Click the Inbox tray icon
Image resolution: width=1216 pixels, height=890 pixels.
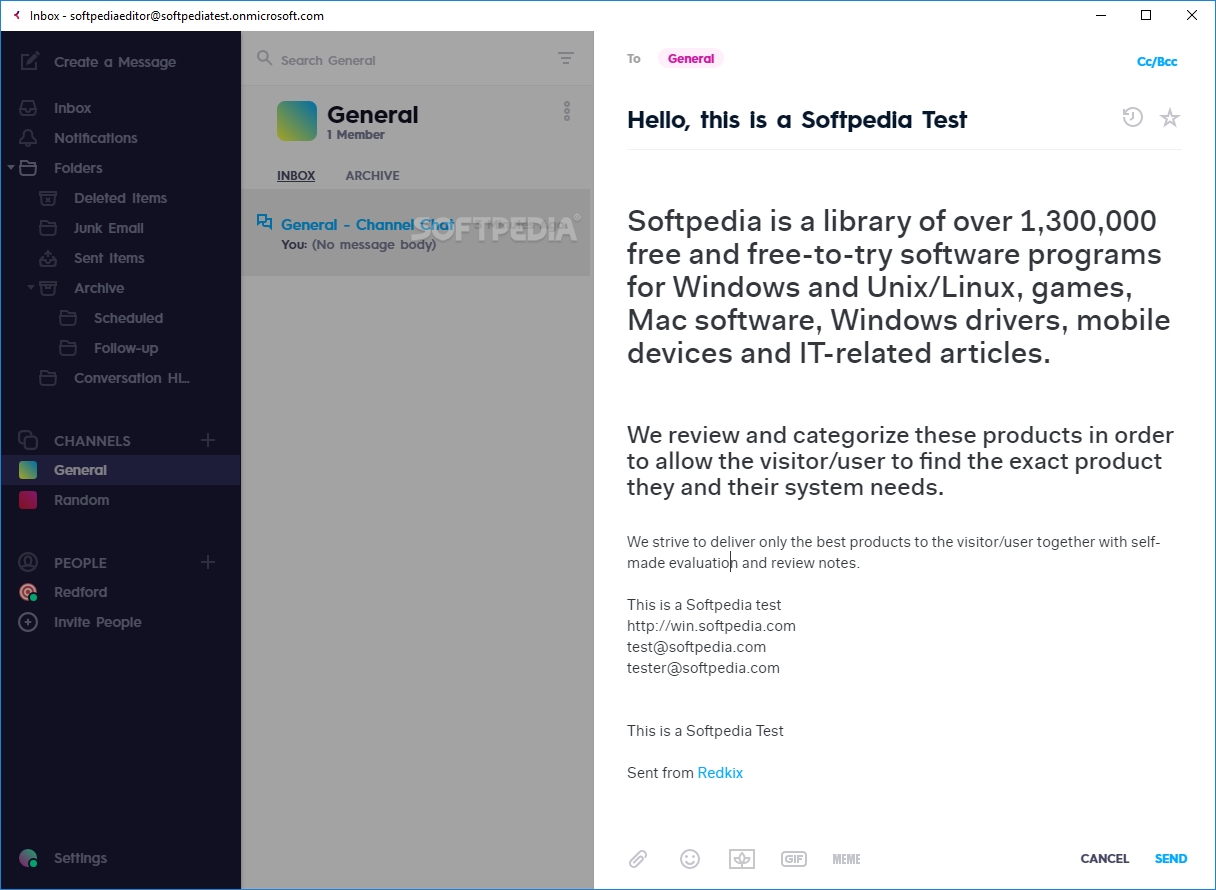click(x=28, y=108)
